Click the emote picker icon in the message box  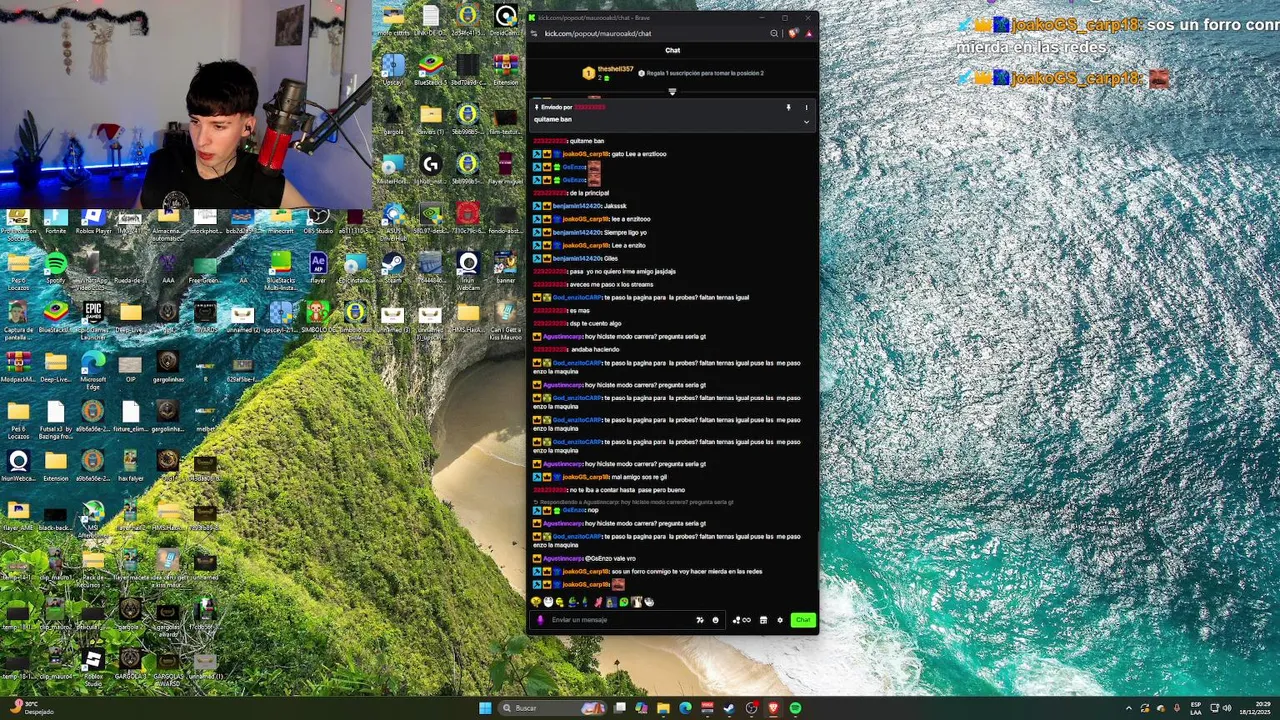click(715, 620)
